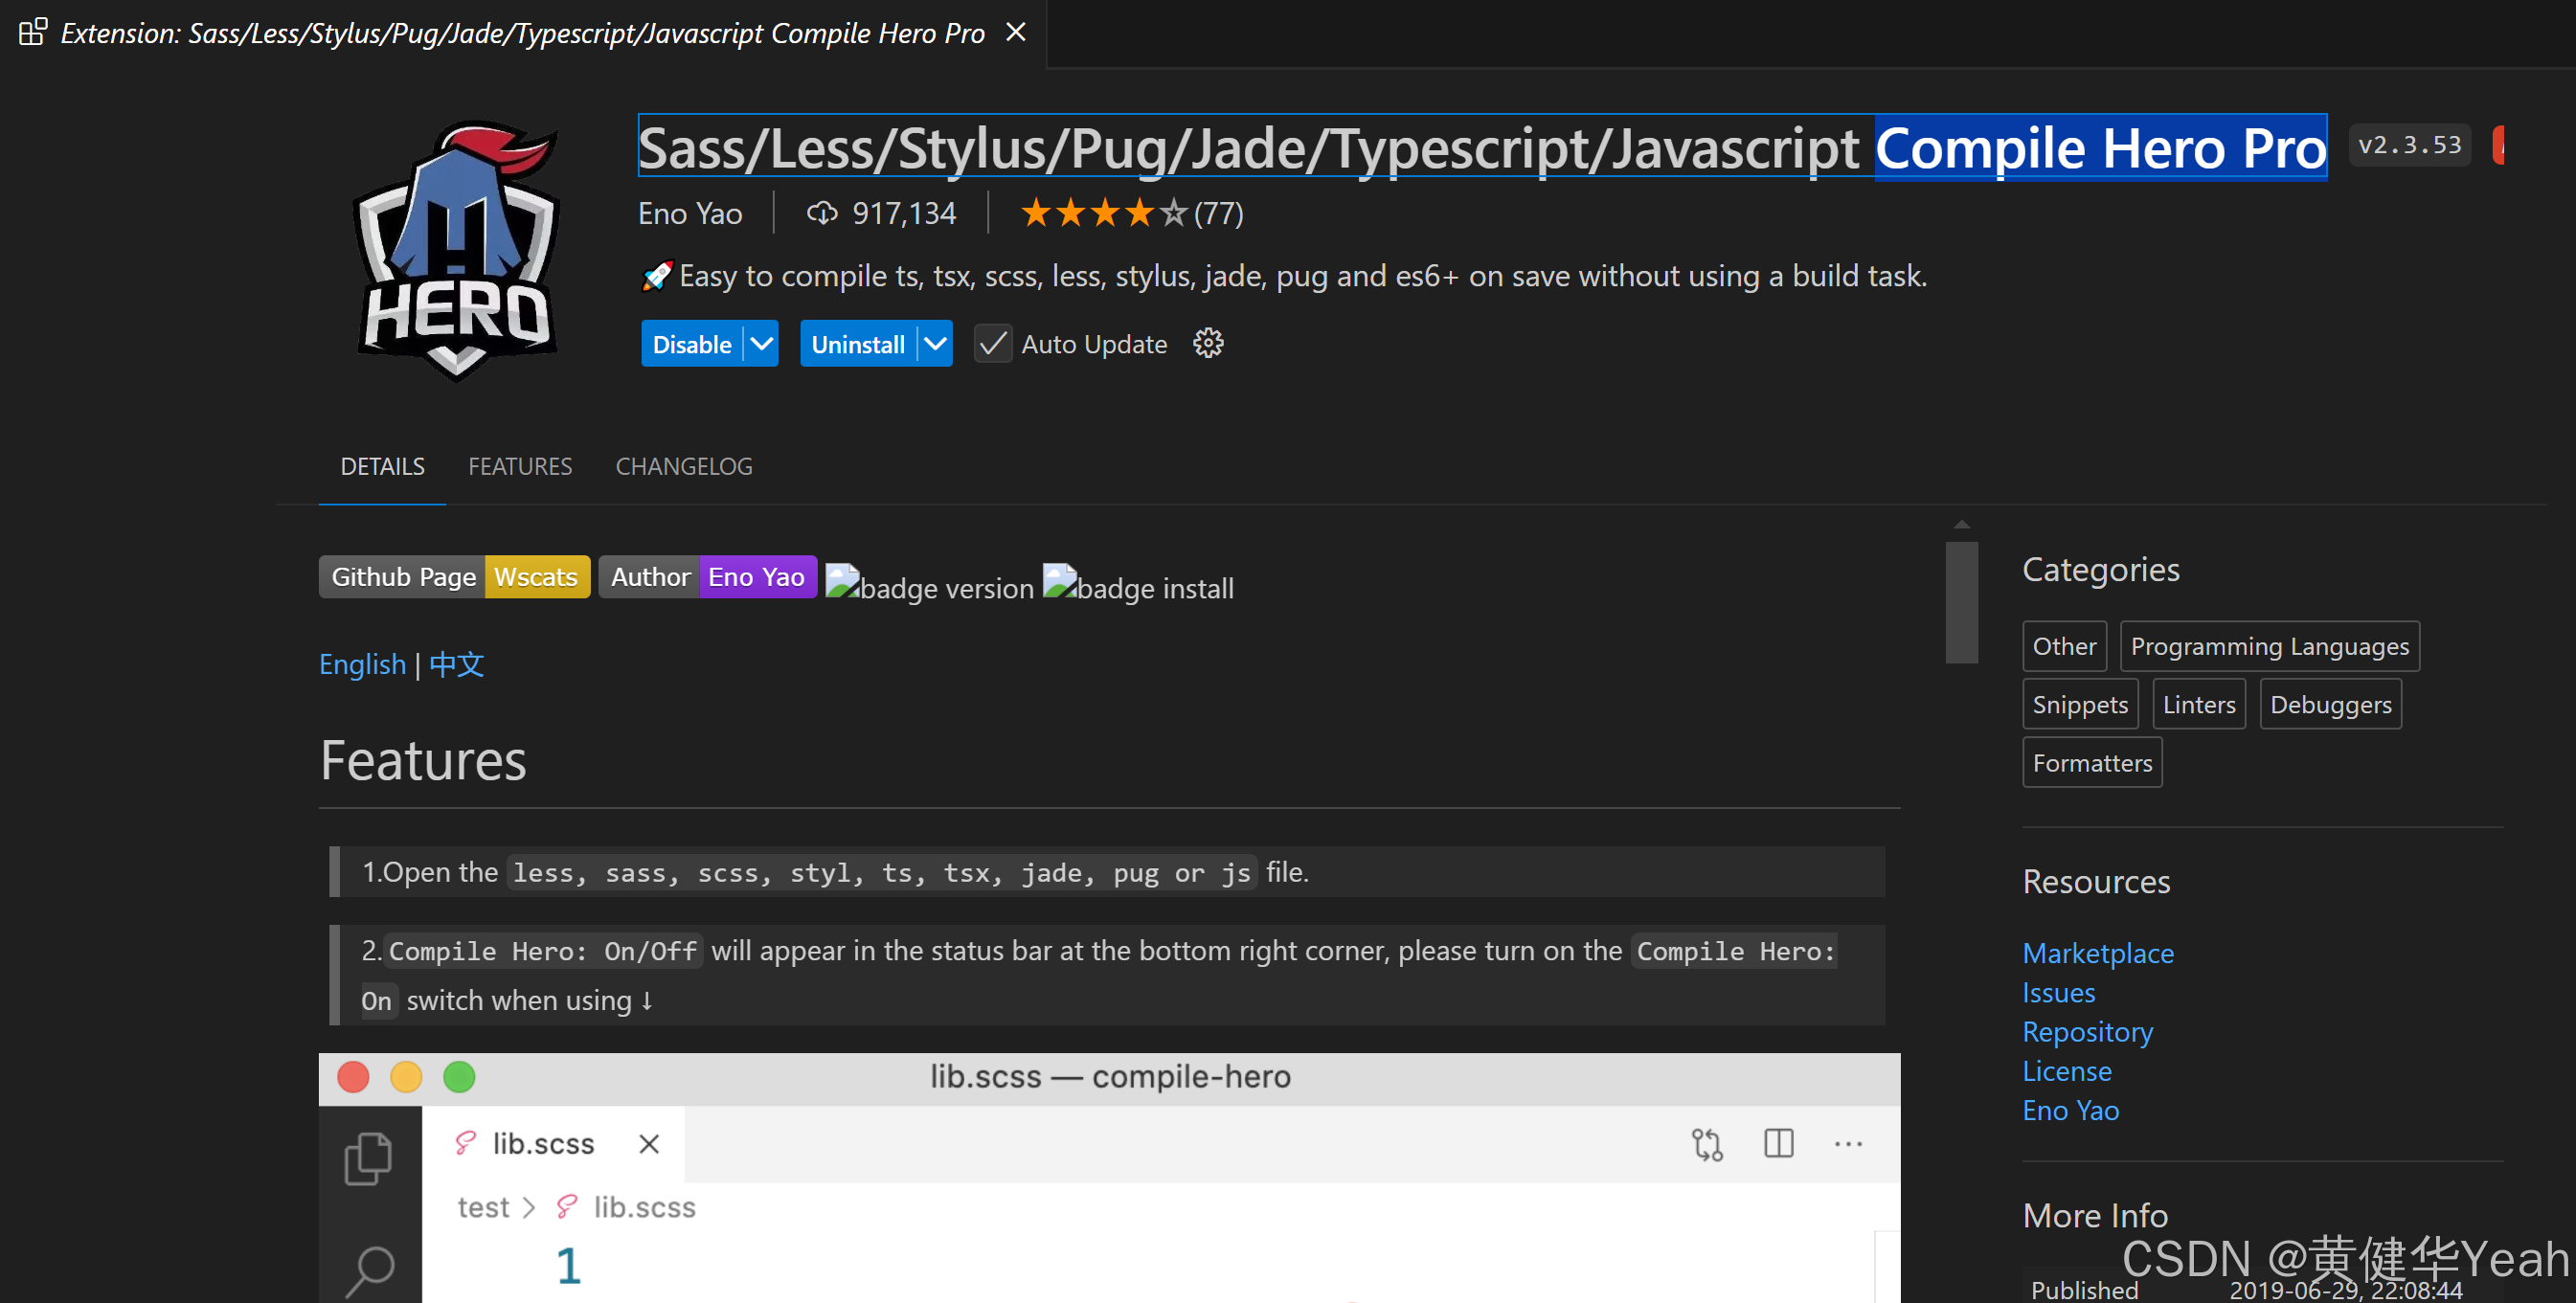The width and height of the screenshot is (2576, 1303).
Task: Expand the Disable button dropdown arrow
Action: pos(761,344)
